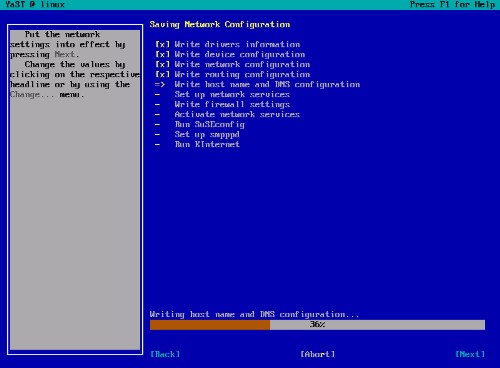Click the word 'Next' in the help panel
Image resolution: width=500 pixels, height=368 pixels.
(65, 54)
